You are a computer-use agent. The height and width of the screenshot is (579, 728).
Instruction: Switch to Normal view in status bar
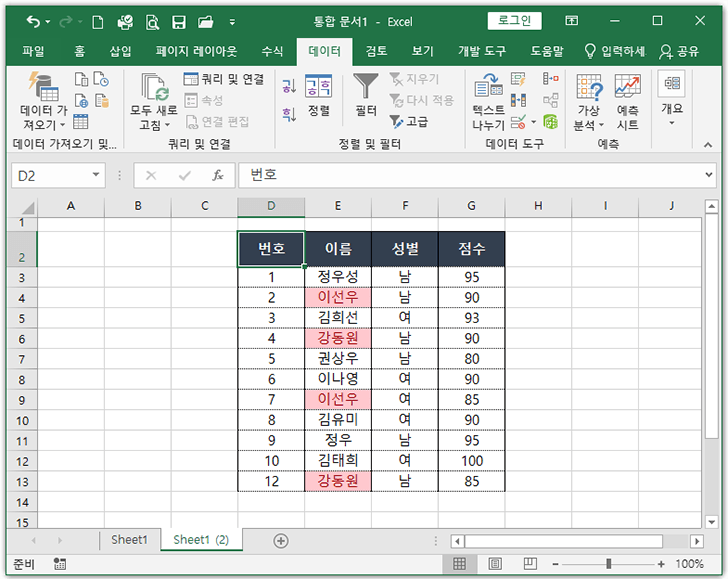click(x=459, y=564)
